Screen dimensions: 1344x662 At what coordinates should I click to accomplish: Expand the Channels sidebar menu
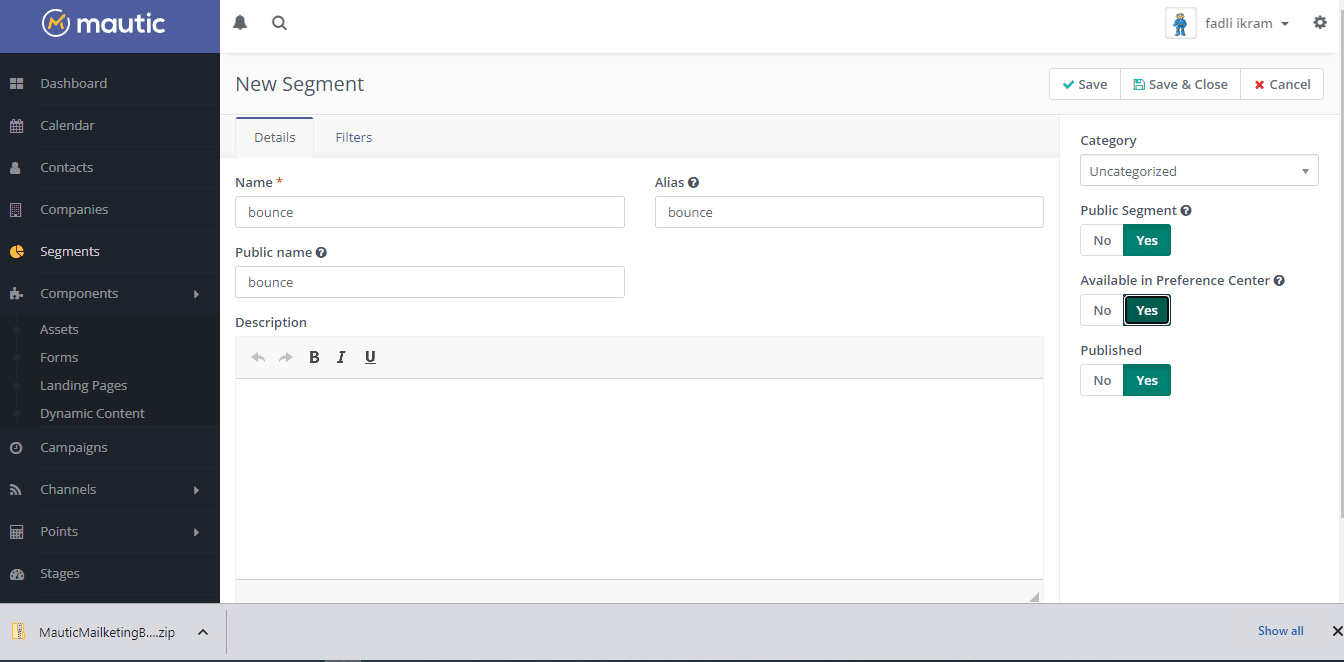pyautogui.click(x=110, y=490)
